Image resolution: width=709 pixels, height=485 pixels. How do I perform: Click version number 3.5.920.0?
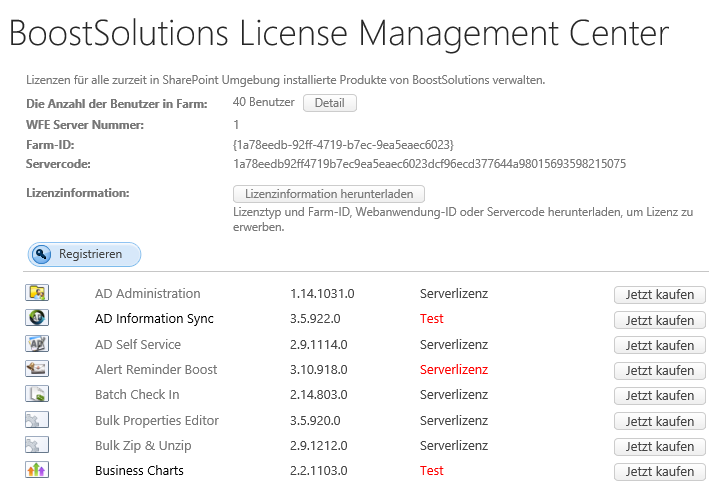point(315,420)
